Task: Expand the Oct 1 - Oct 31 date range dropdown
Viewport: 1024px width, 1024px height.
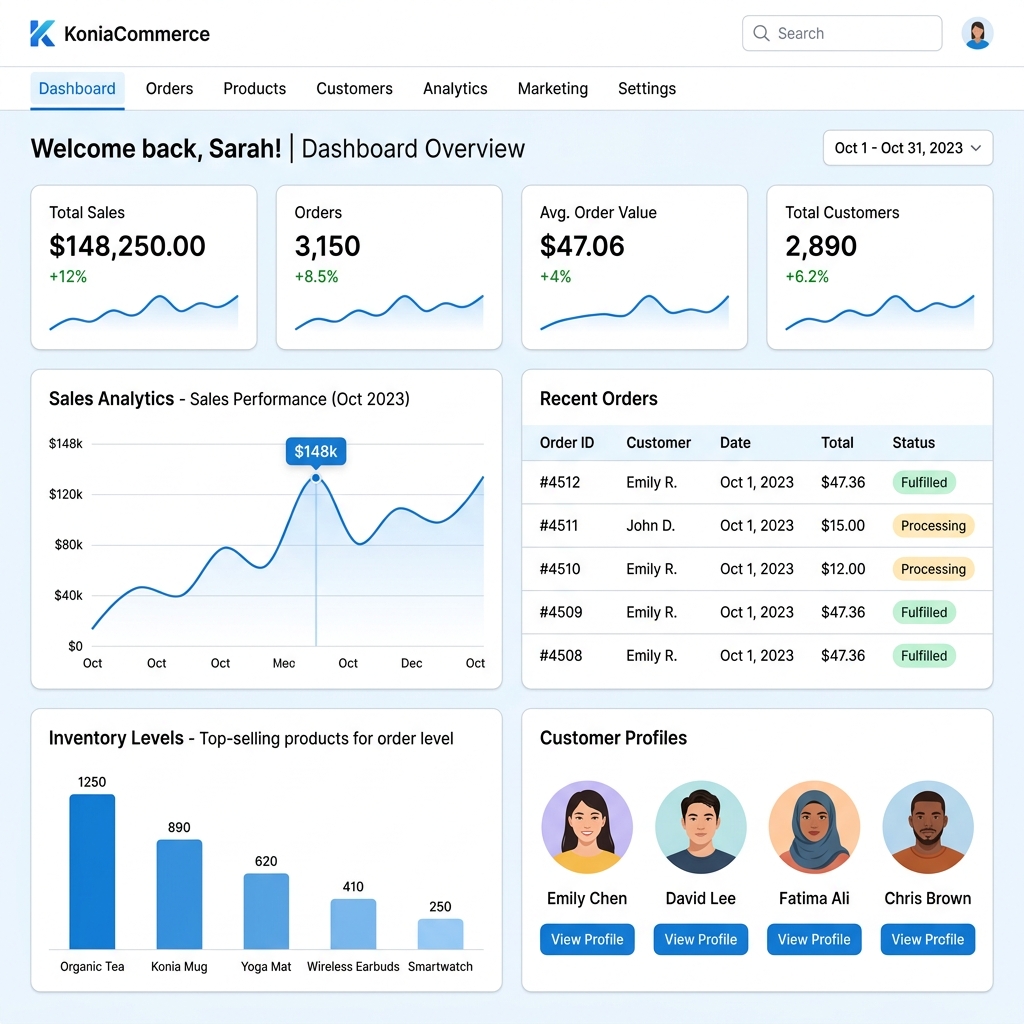Action: click(x=908, y=148)
